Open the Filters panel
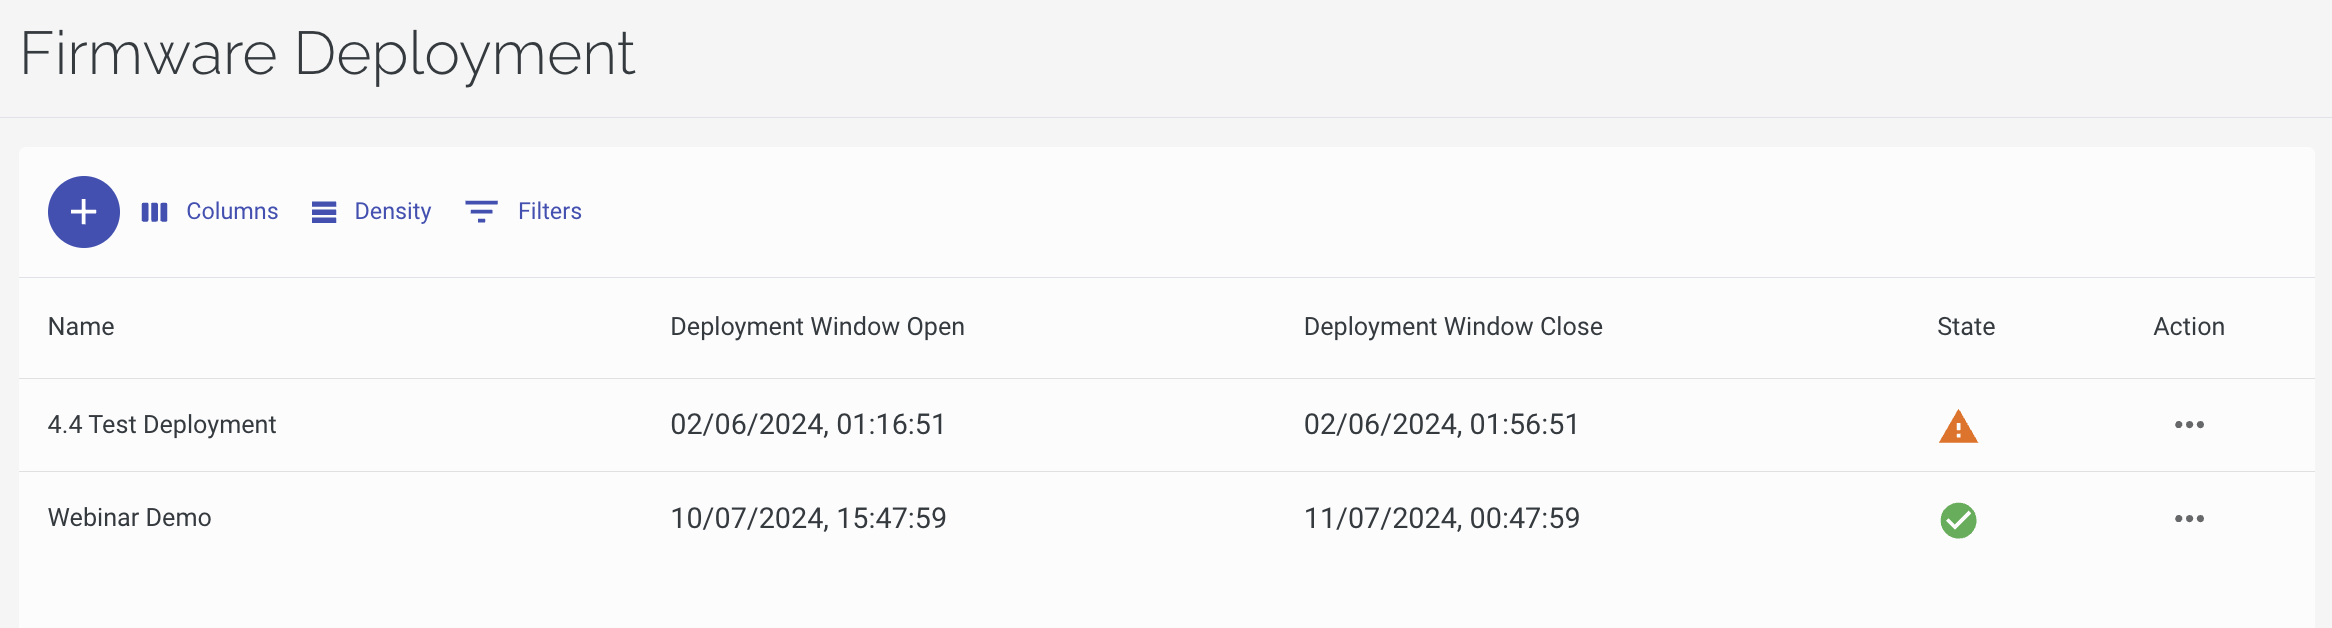Image resolution: width=2332 pixels, height=628 pixels. 524,212
